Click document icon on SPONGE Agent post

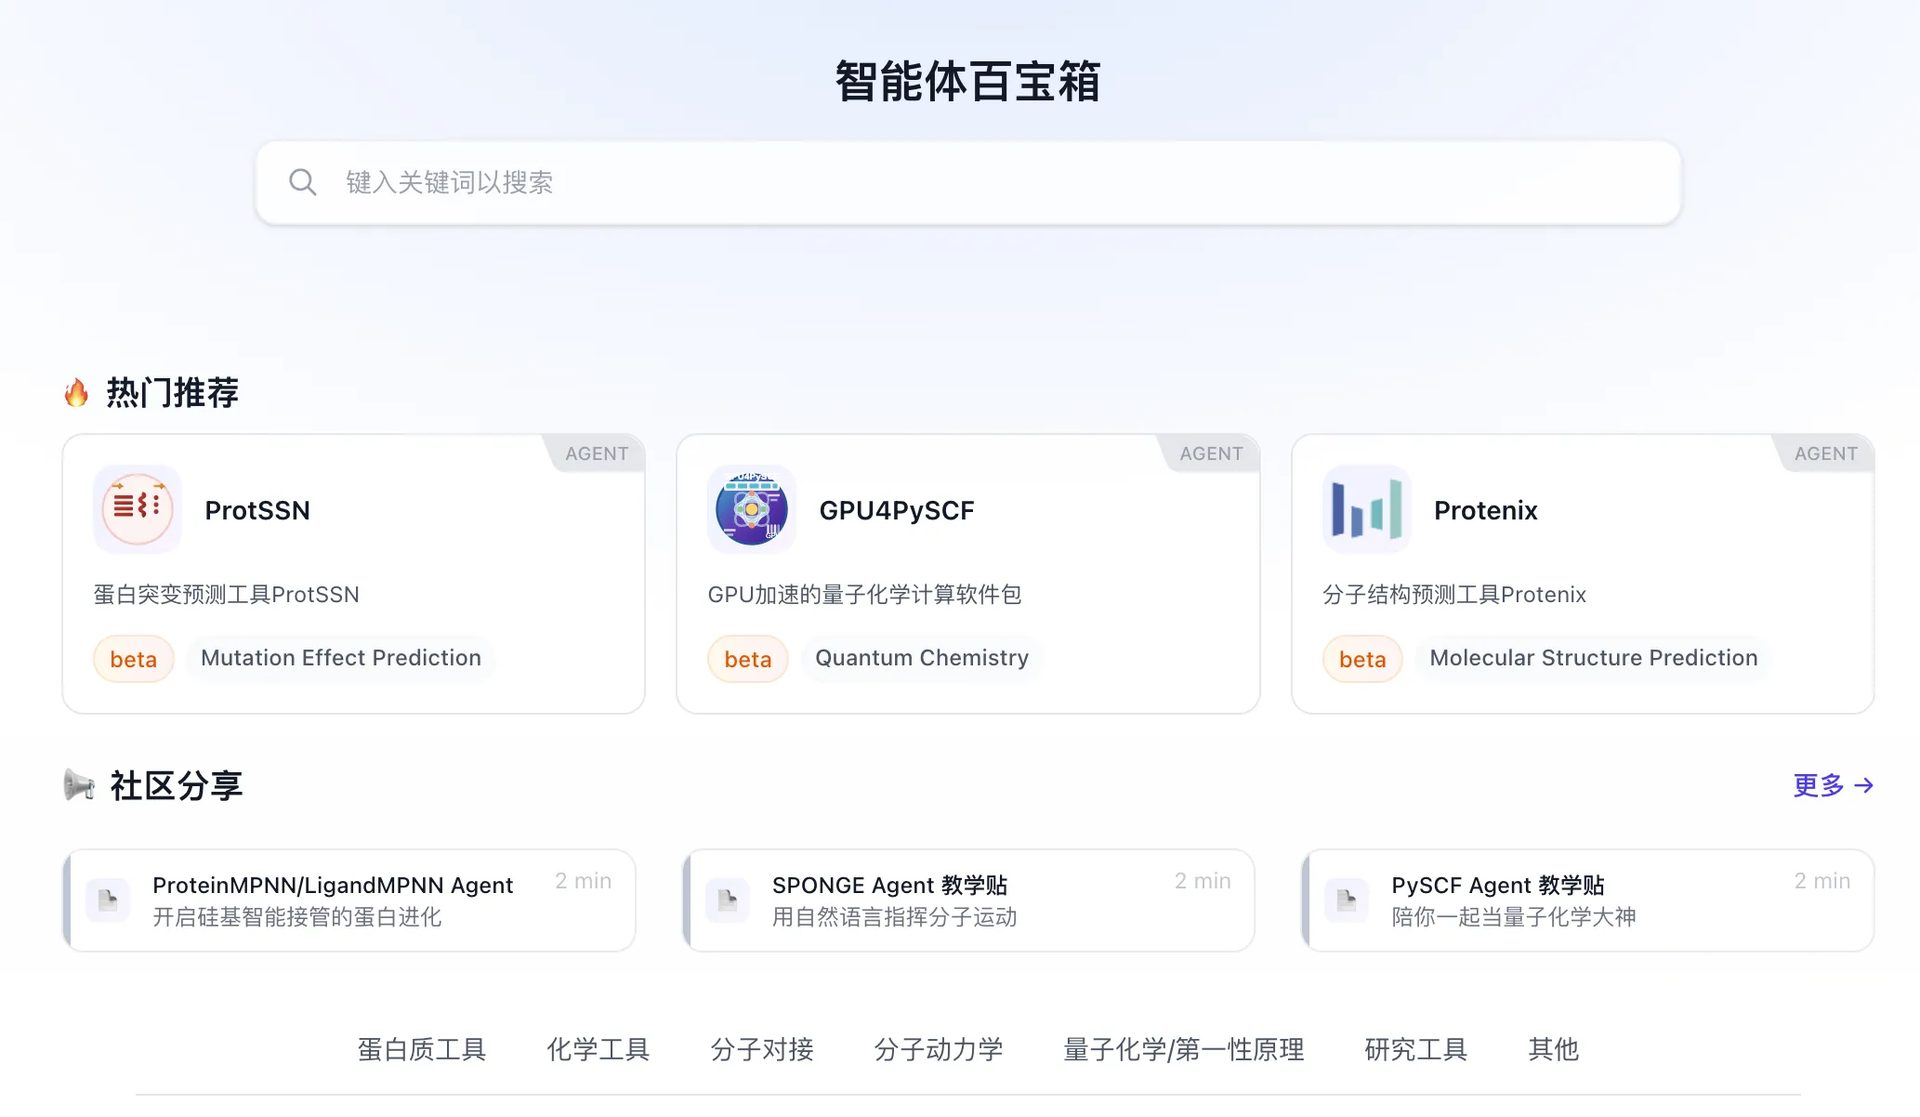pos(727,900)
